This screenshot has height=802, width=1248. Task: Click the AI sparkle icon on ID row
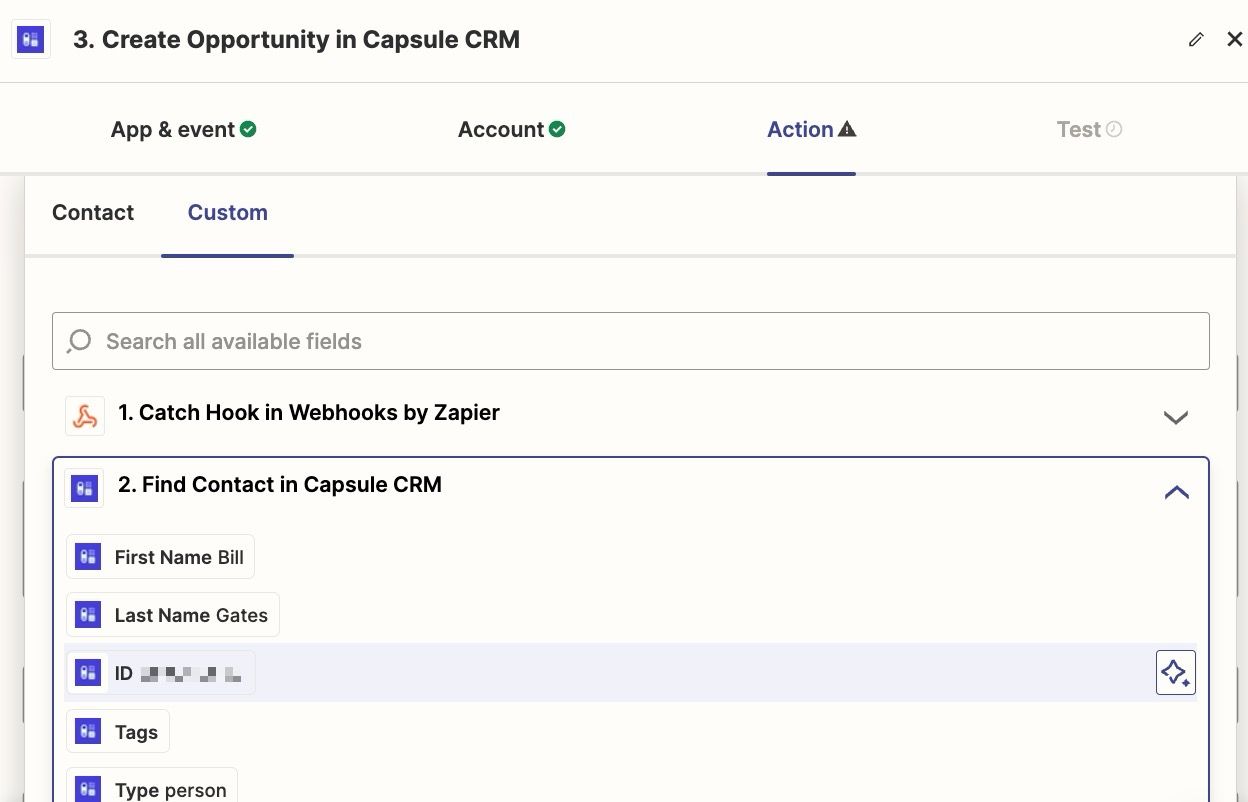coord(1176,673)
